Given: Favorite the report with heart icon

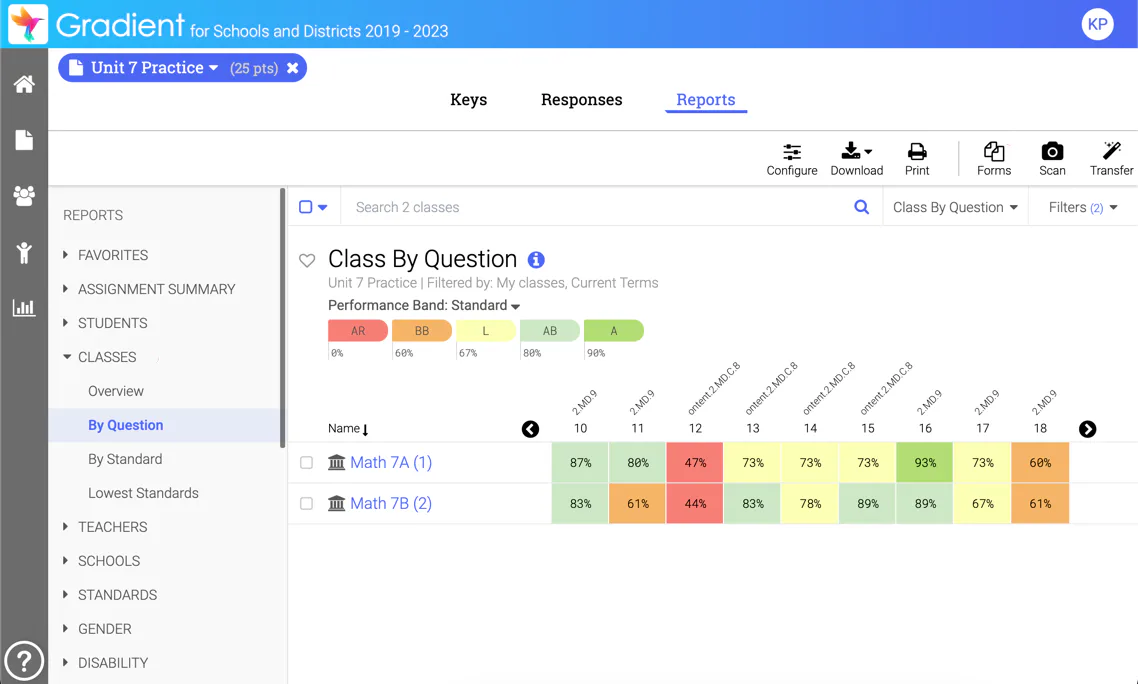Looking at the screenshot, I should pyautogui.click(x=307, y=260).
